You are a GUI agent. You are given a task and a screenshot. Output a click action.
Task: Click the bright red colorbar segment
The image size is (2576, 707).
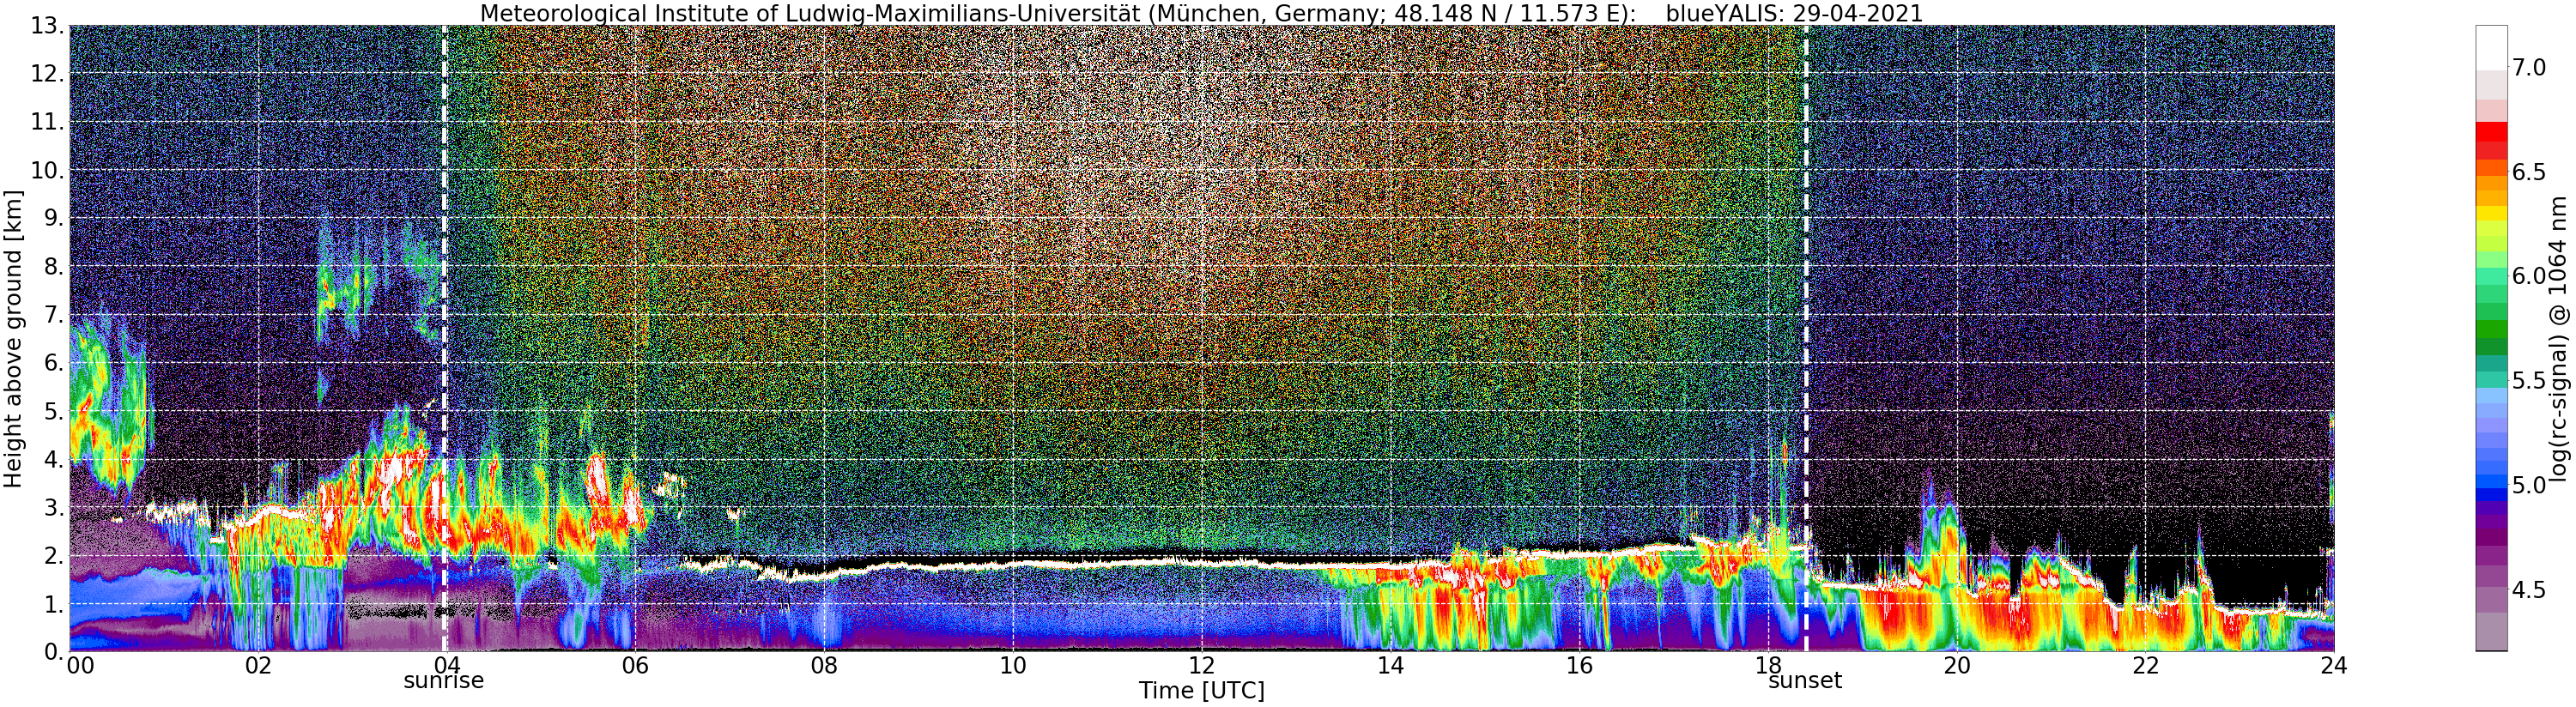pyautogui.click(x=2491, y=131)
